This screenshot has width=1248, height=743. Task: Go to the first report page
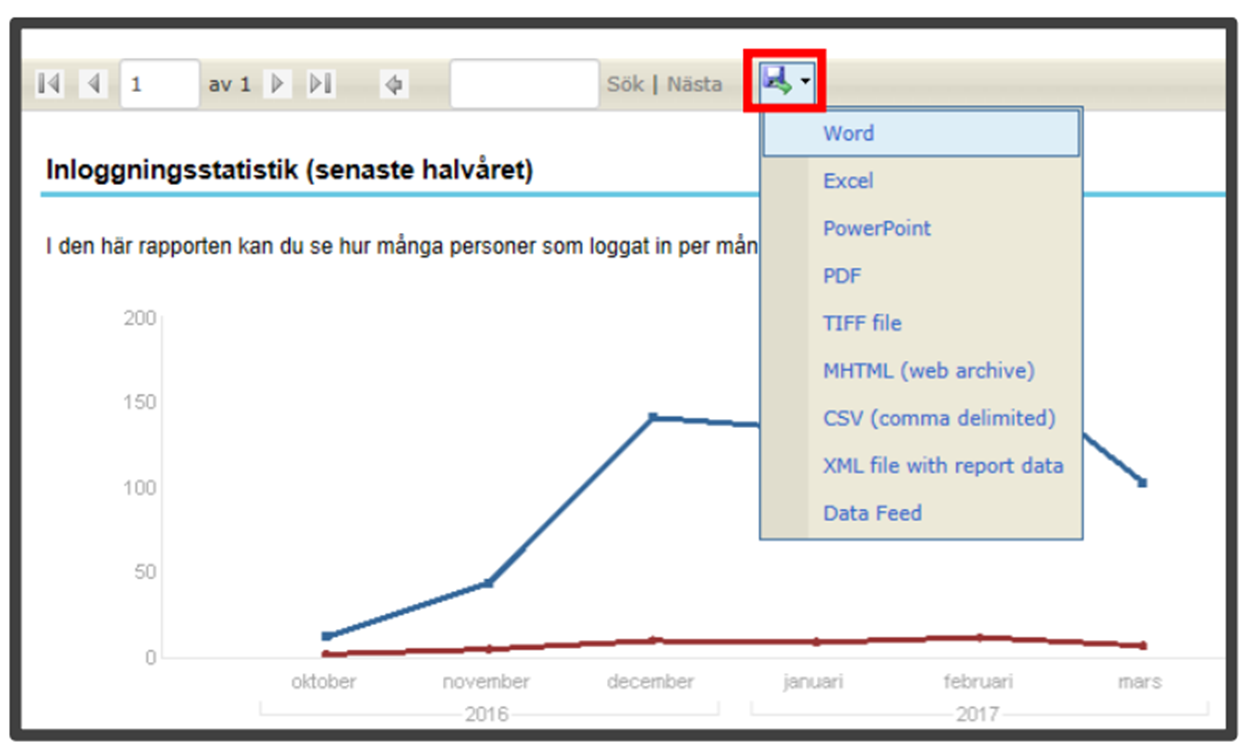pyautogui.click(x=48, y=84)
